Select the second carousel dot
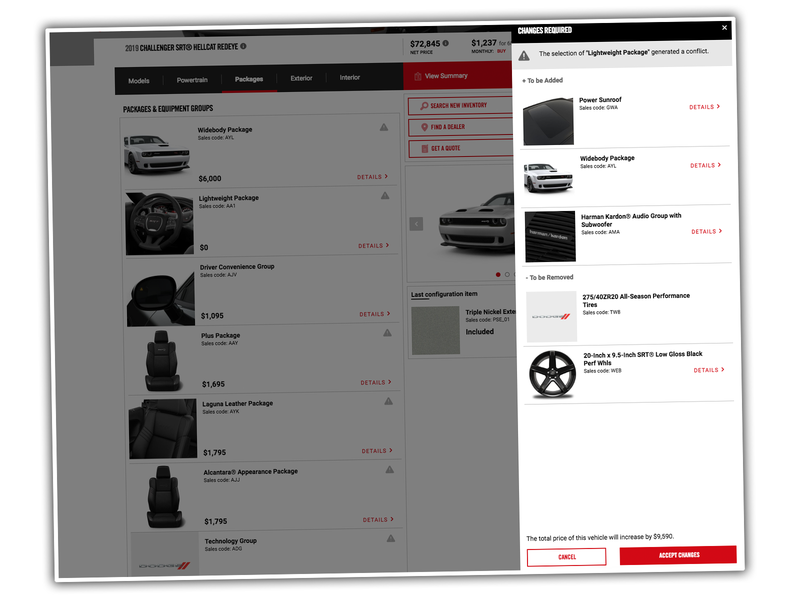Viewport: 800px width, 600px height. pos(507,274)
